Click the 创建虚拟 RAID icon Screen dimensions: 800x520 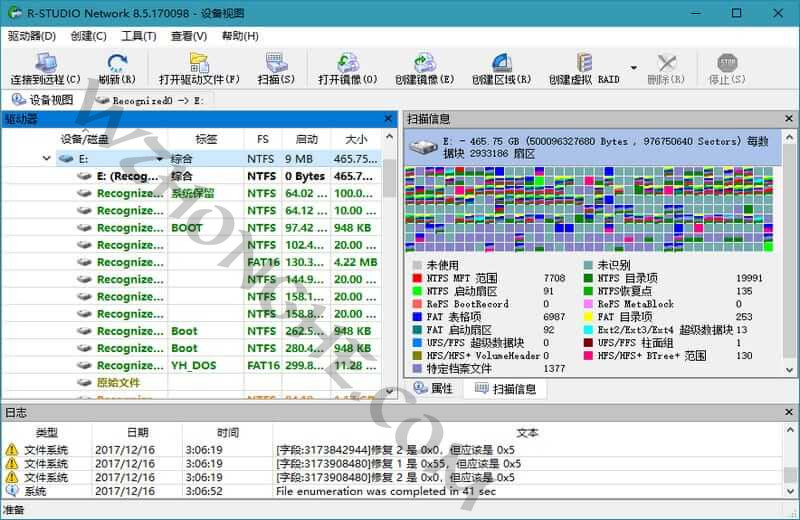coord(584,63)
